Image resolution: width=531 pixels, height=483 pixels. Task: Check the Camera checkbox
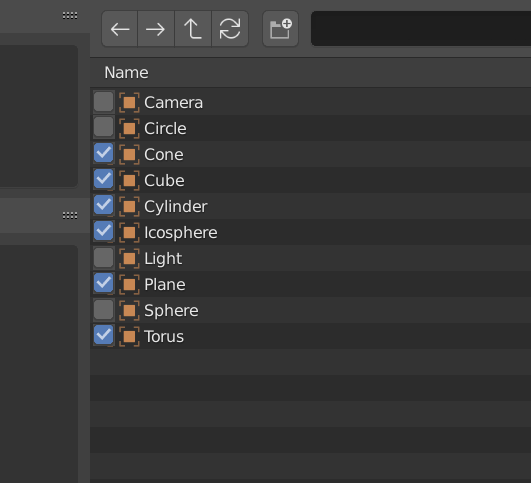[x=104, y=102]
